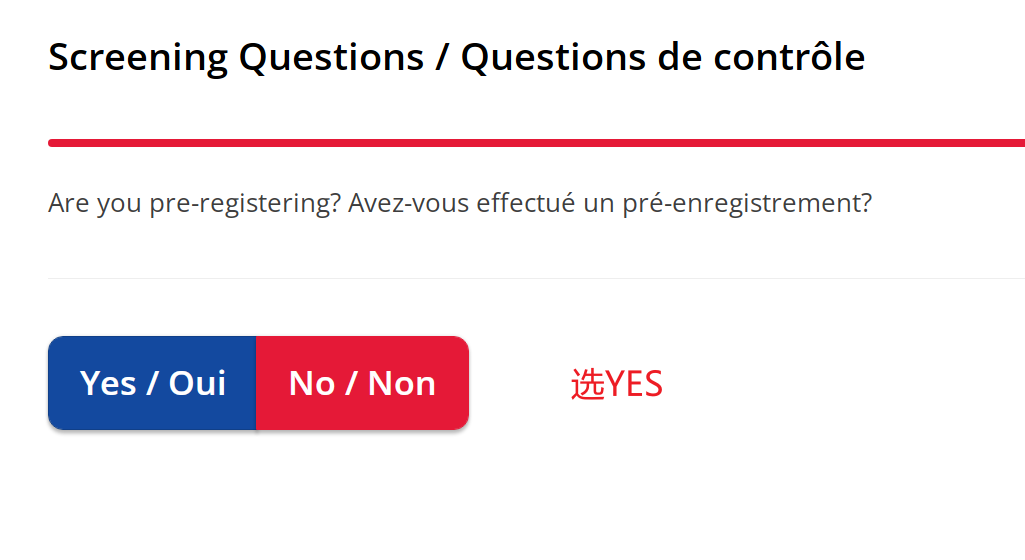Screen dimensions: 1025x560
Task: Click the word 'Oui' on blue button
Action: 197,383
